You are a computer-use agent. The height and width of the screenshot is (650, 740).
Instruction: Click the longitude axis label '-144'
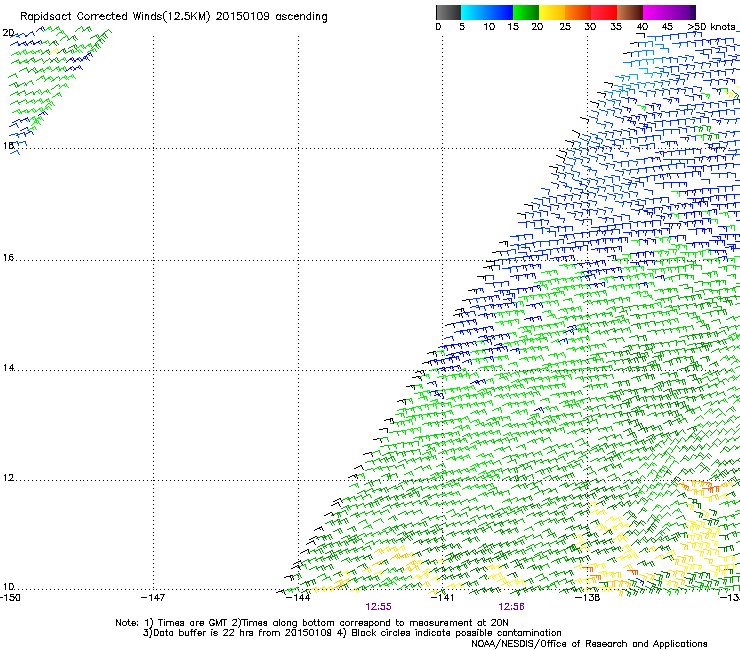tap(298, 598)
